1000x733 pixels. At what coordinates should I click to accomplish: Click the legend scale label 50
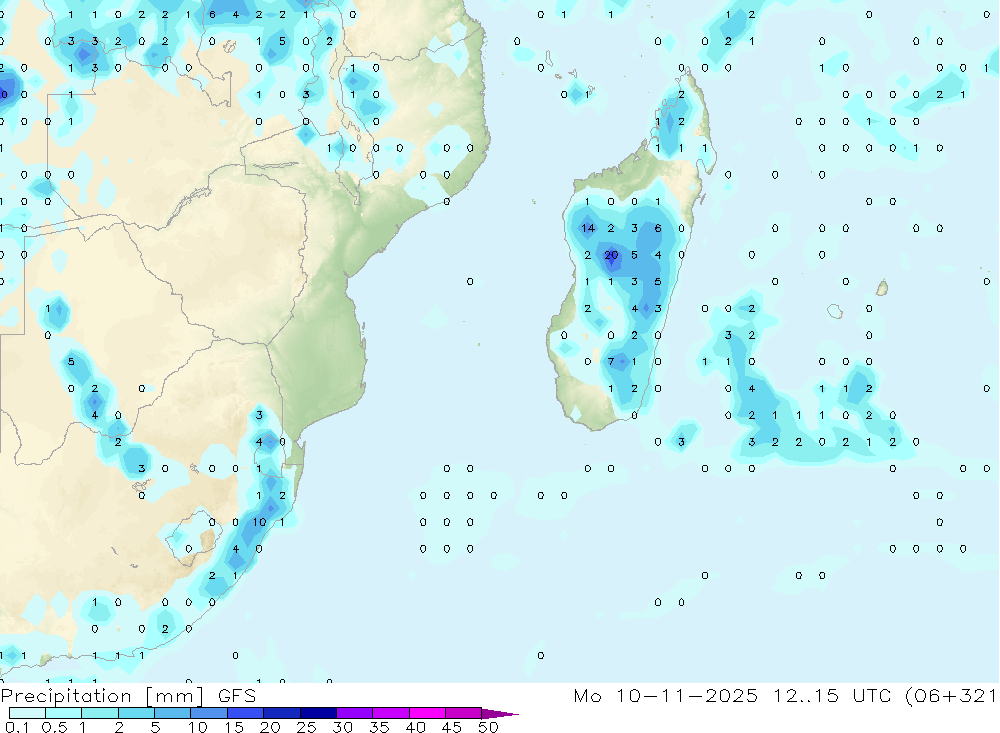488,727
